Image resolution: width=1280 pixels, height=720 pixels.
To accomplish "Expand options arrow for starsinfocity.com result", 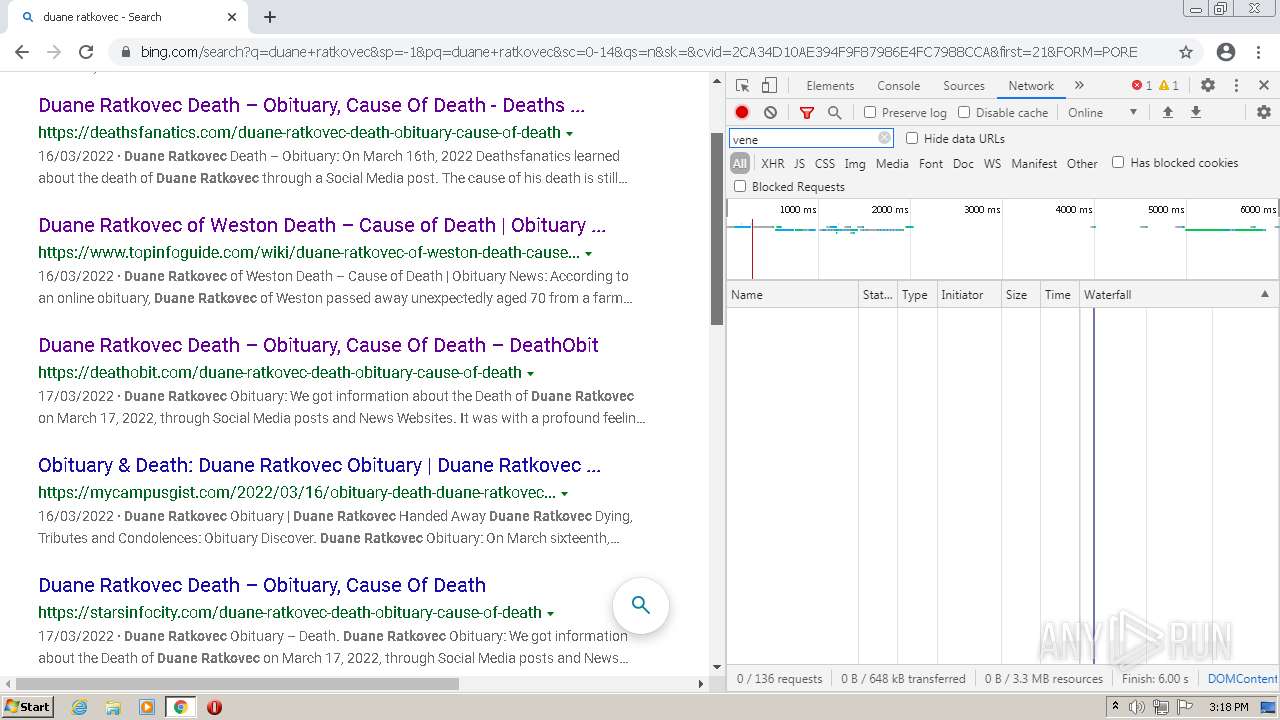I will tap(550, 614).
